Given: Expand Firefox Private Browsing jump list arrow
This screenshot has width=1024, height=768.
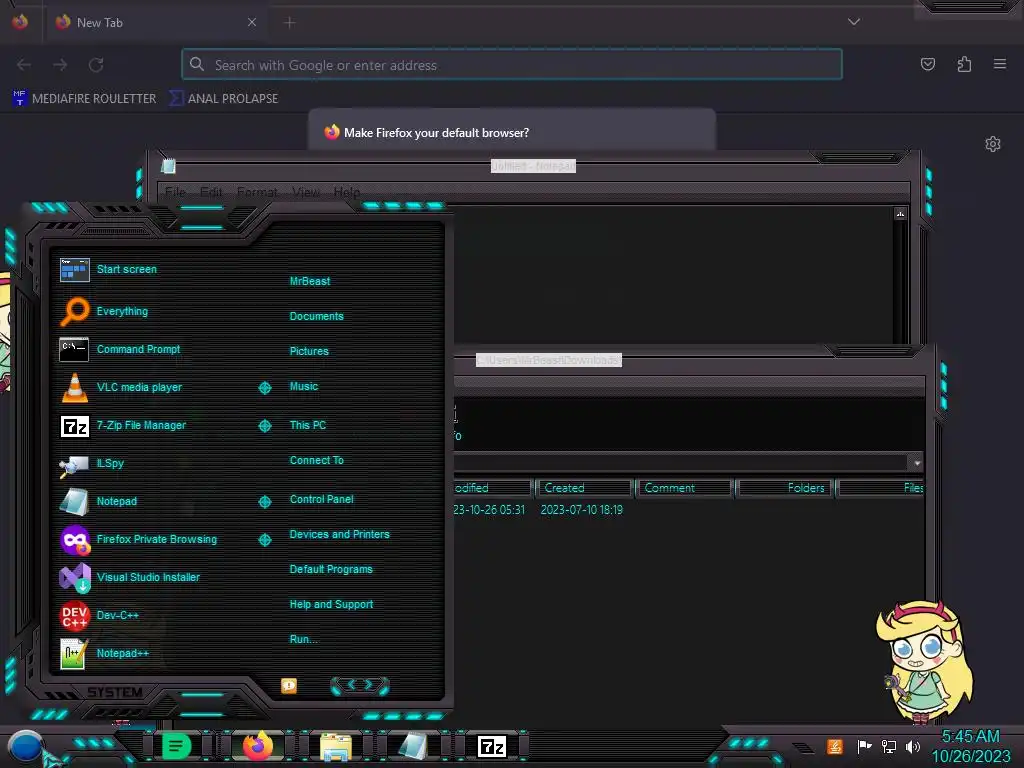Looking at the screenshot, I should tap(264, 539).
